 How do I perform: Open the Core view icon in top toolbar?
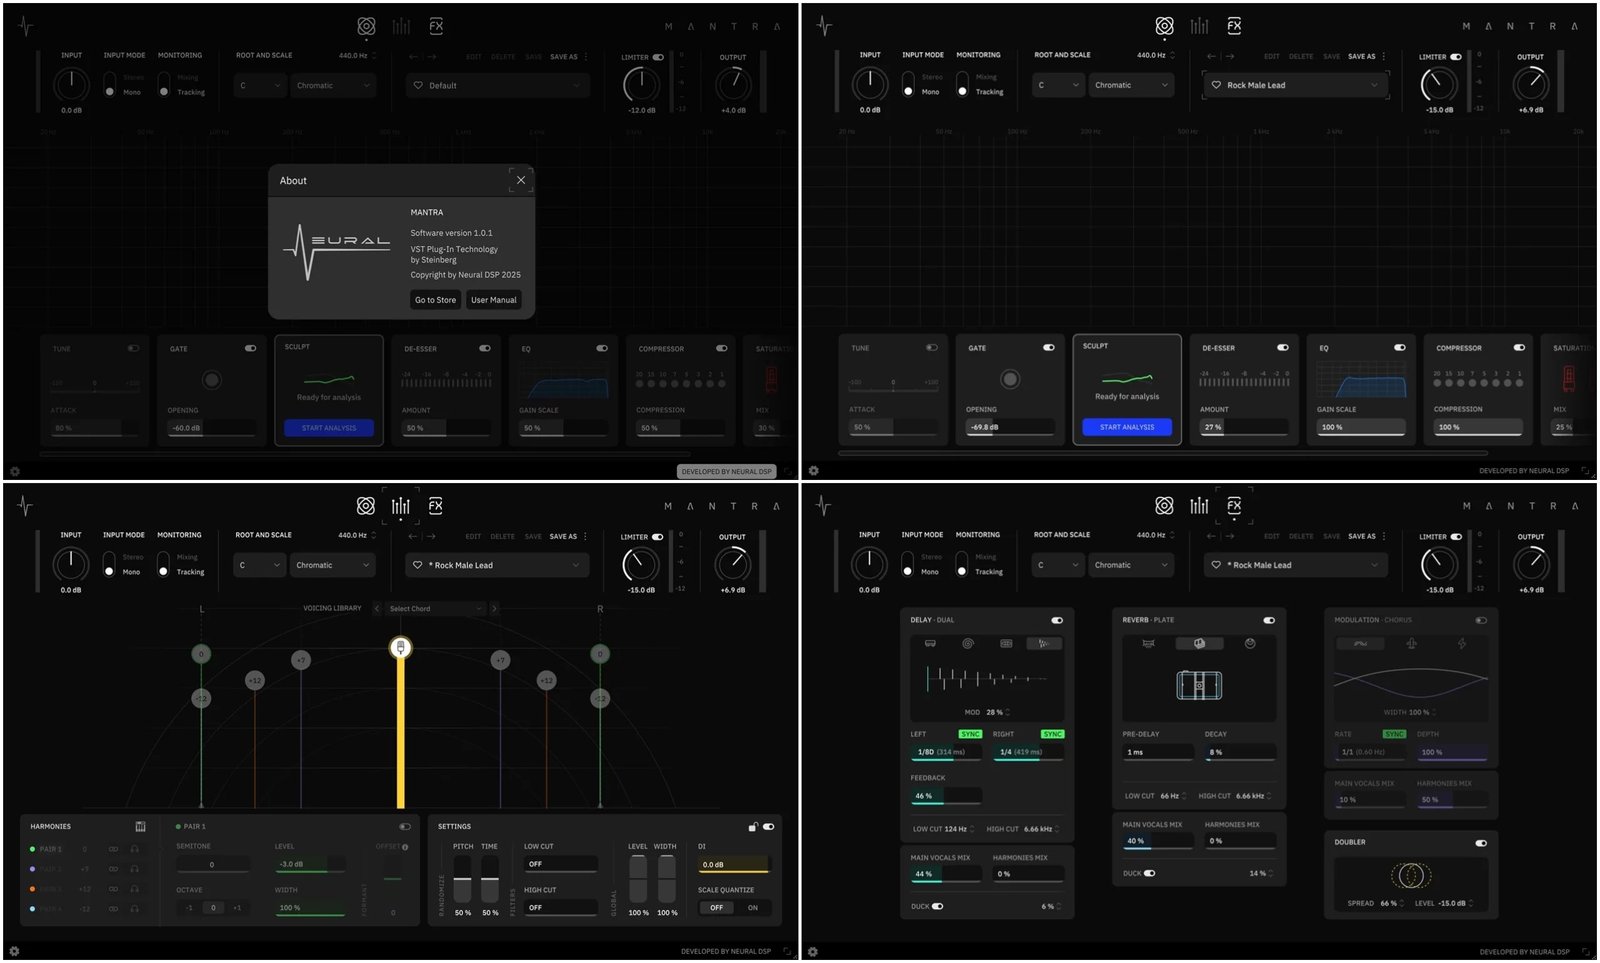coord(365,25)
